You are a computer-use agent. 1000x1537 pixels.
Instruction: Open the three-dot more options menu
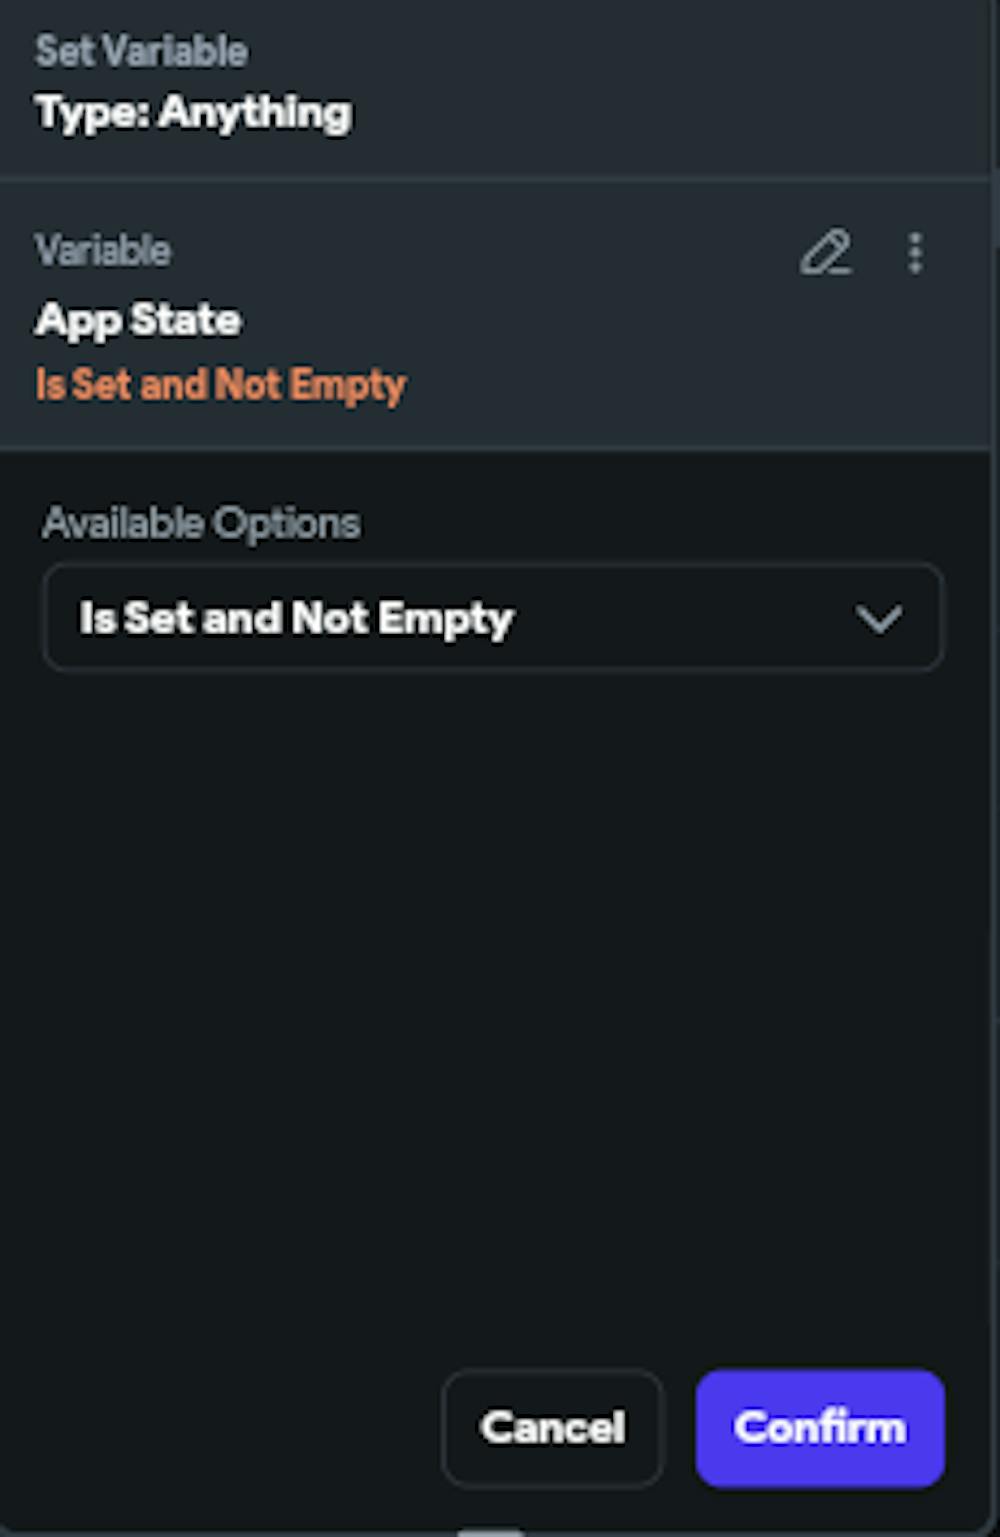tap(915, 253)
